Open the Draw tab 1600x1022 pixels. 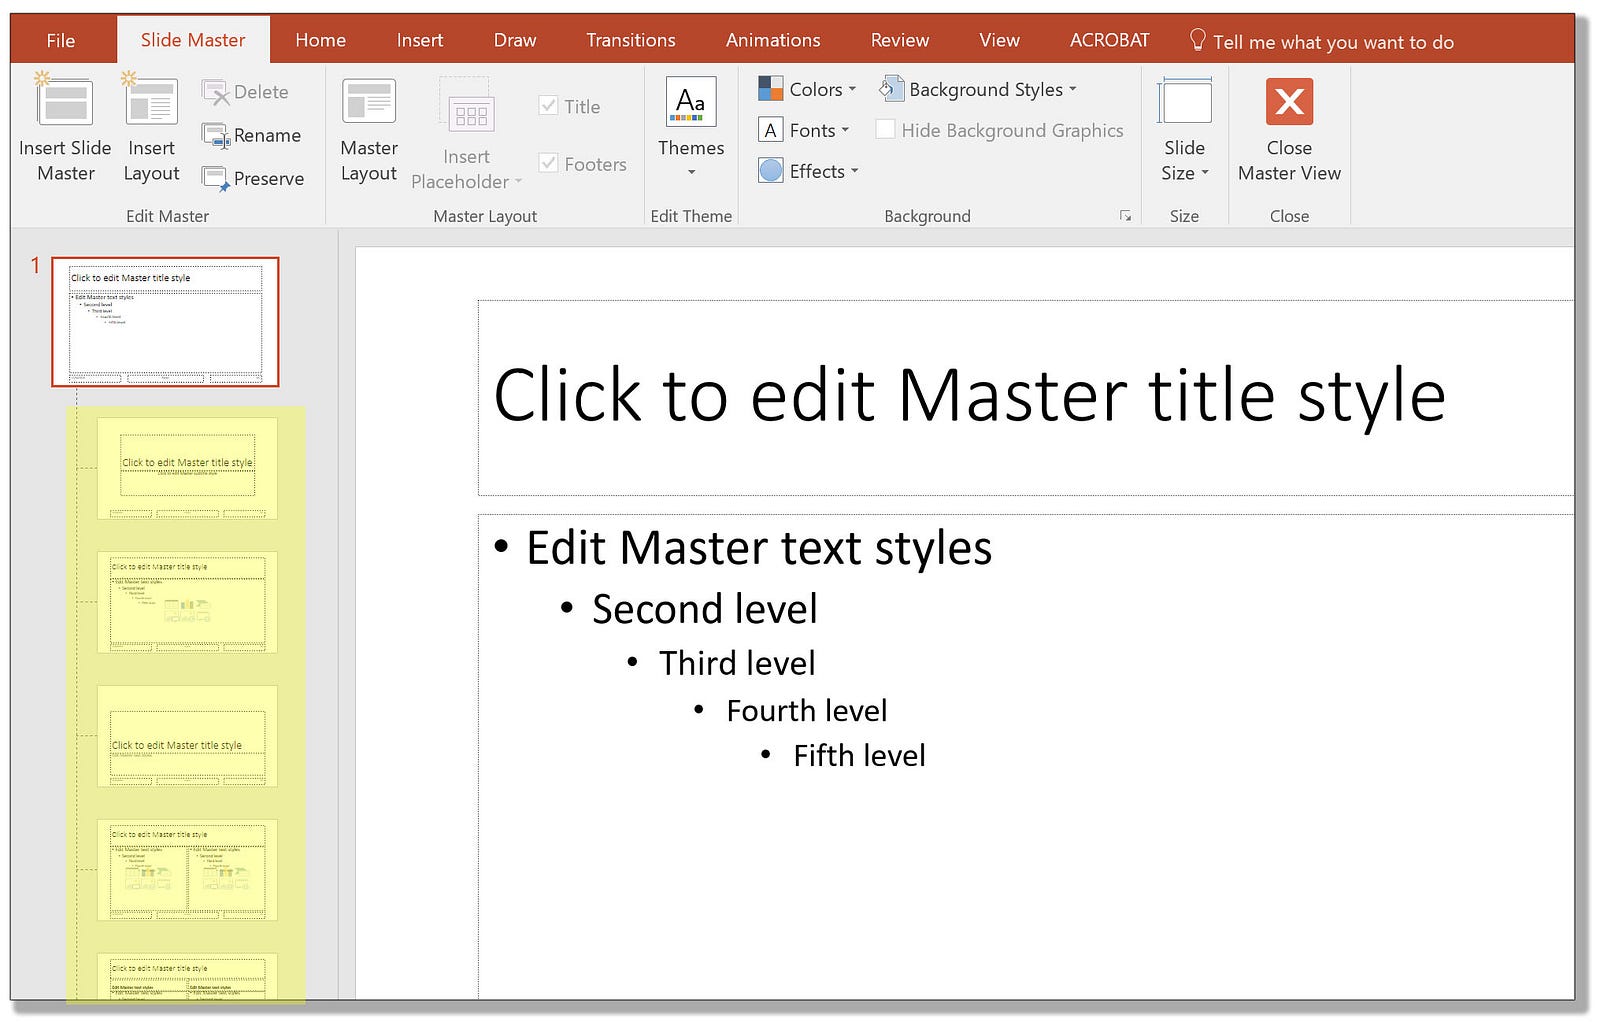click(x=515, y=40)
